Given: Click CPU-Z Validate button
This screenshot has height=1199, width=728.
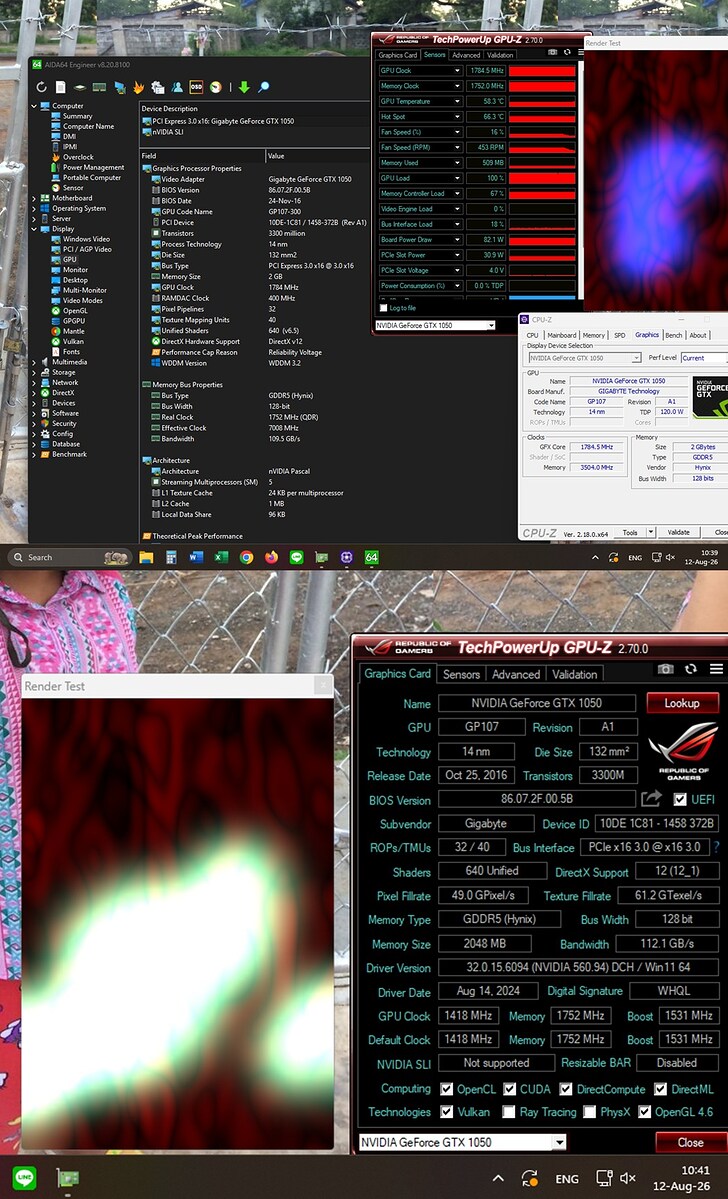Looking at the screenshot, I should point(678,532).
